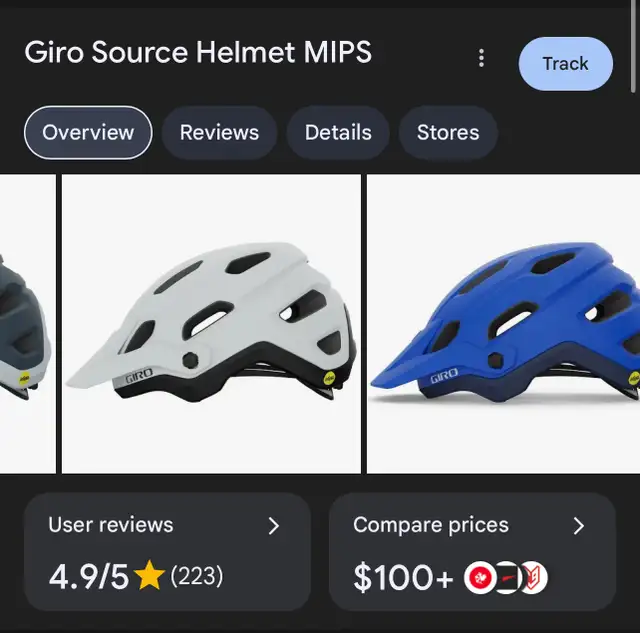
Task: Click the Track button
Action: point(565,64)
